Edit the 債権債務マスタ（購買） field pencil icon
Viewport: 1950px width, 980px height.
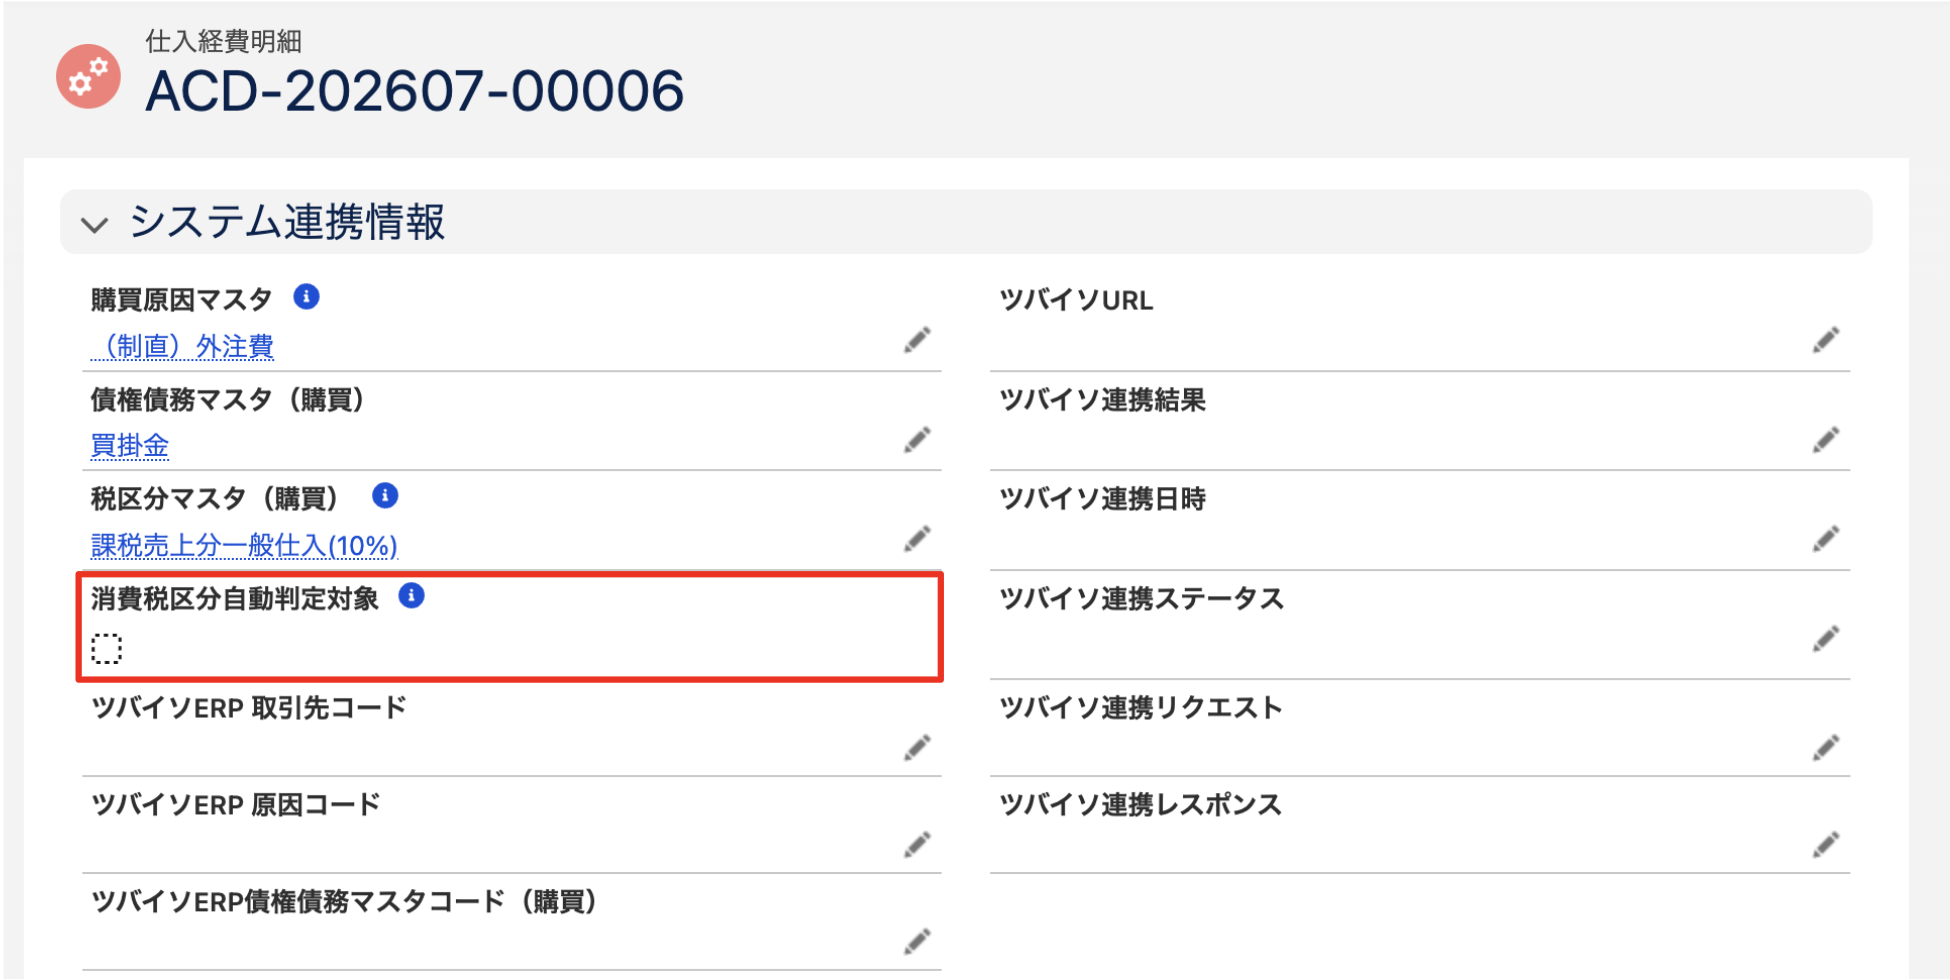click(x=917, y=440)
